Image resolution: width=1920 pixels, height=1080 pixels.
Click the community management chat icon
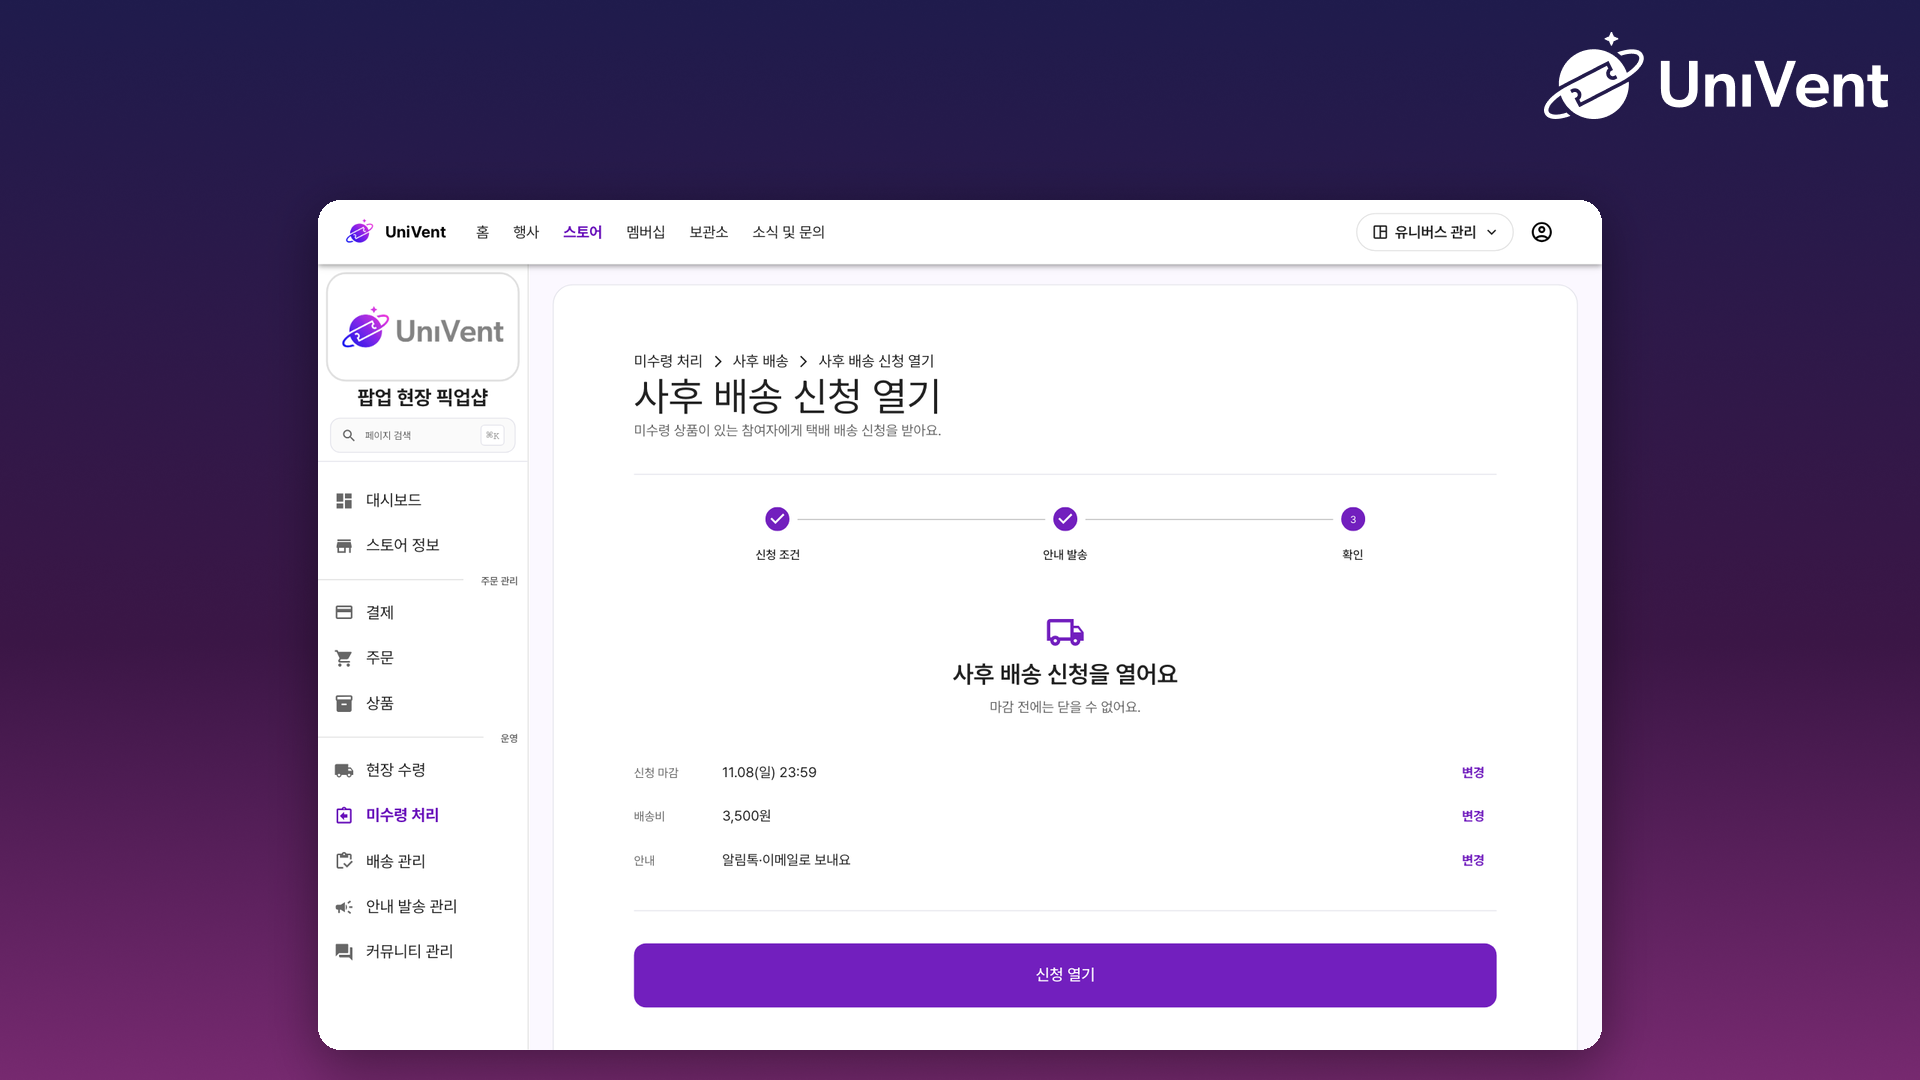[x=344, y=951]
